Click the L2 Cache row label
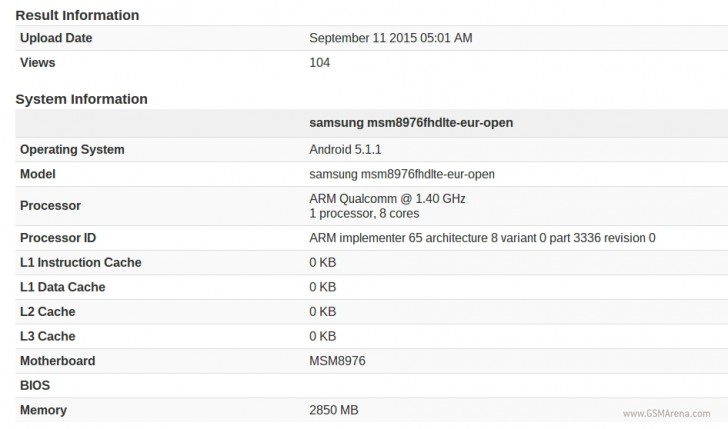The width and height of the screenshot is (728, 429). pyautogui.click(x=47, y=312)
